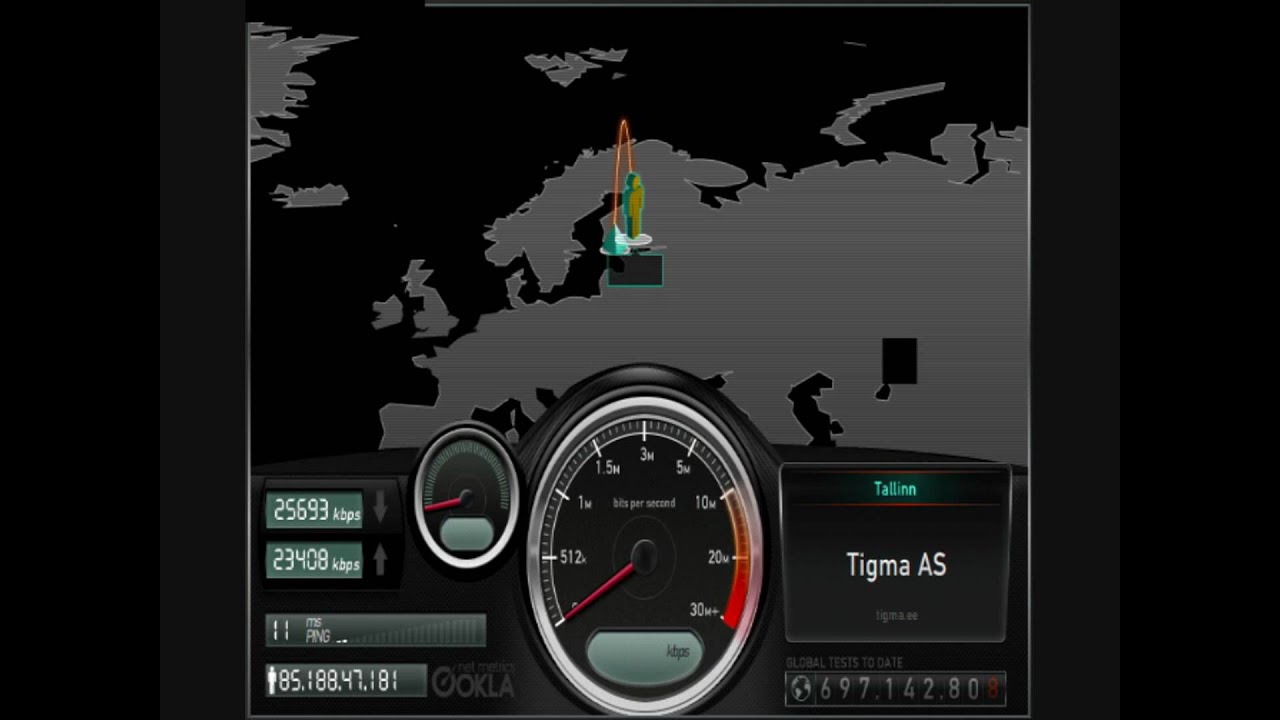This screenshot has width=1280, height=720.
Task: Click the 30M+ mark on speedometer
Action: 705,609
